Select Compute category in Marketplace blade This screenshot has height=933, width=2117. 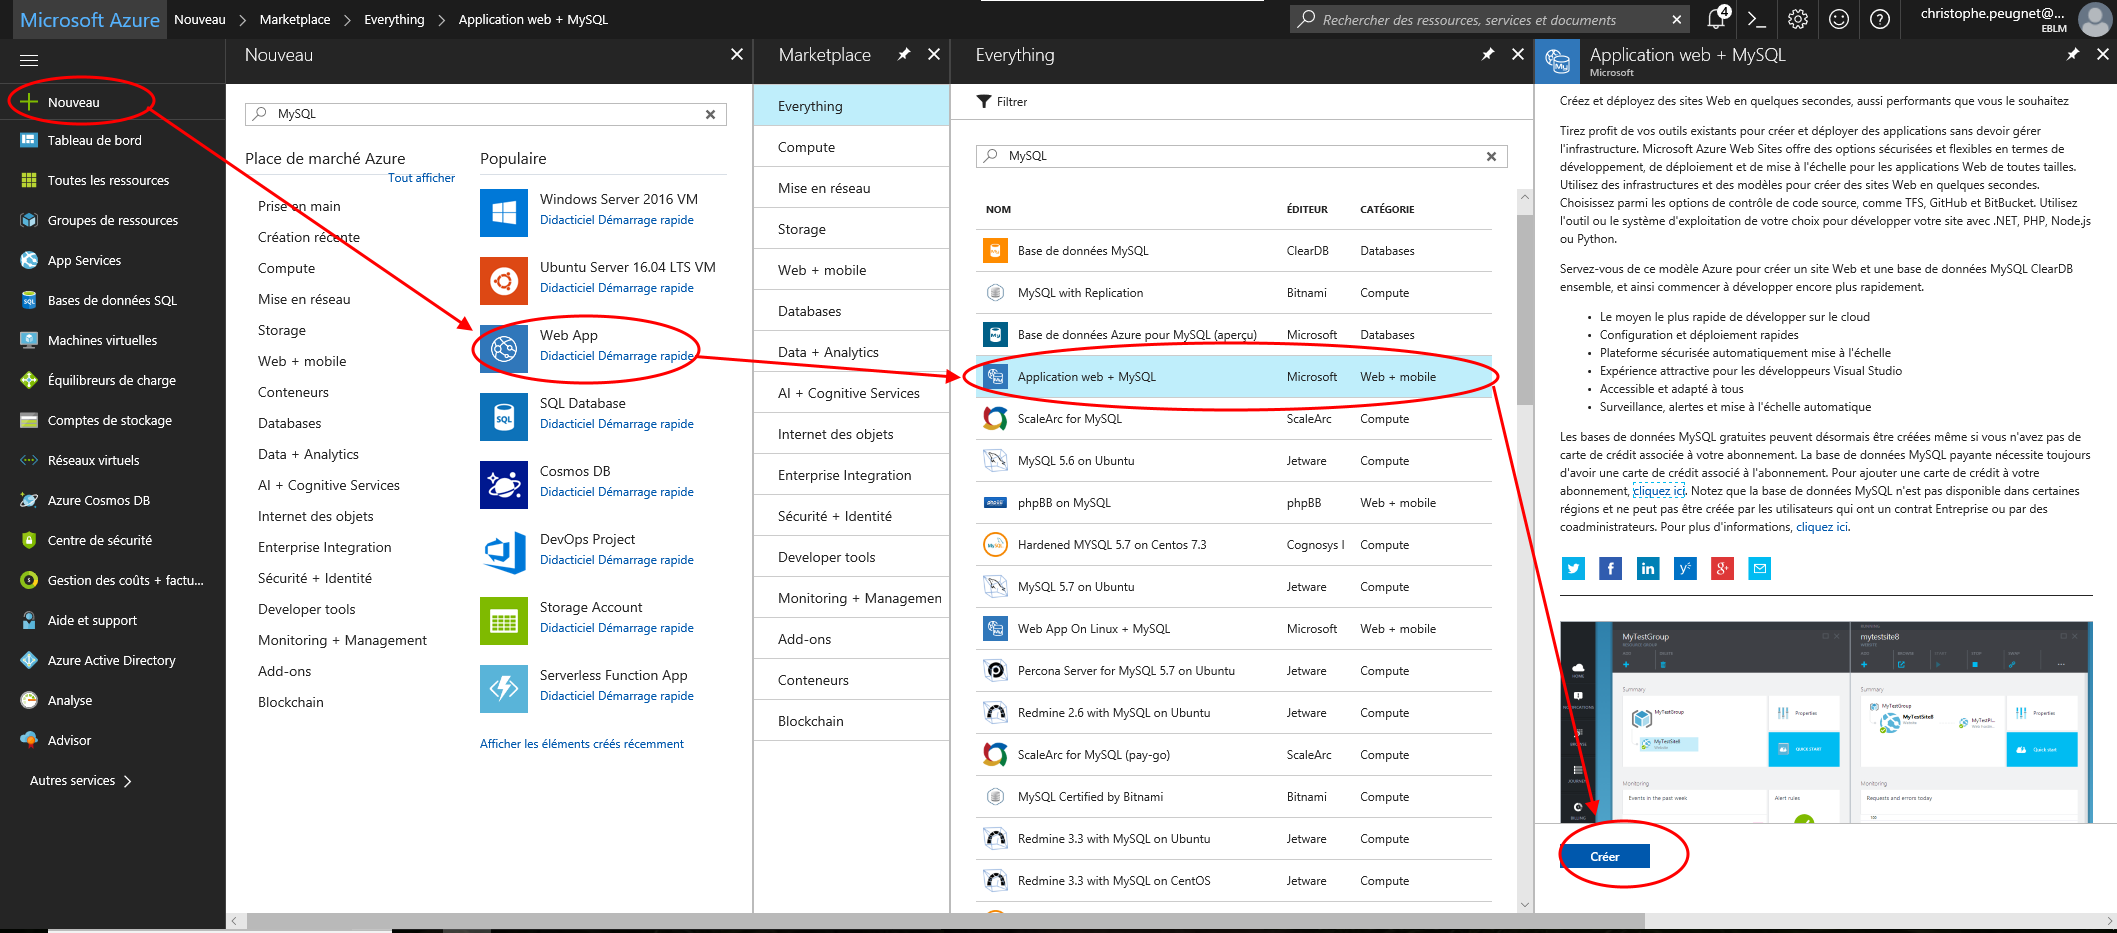851,147
